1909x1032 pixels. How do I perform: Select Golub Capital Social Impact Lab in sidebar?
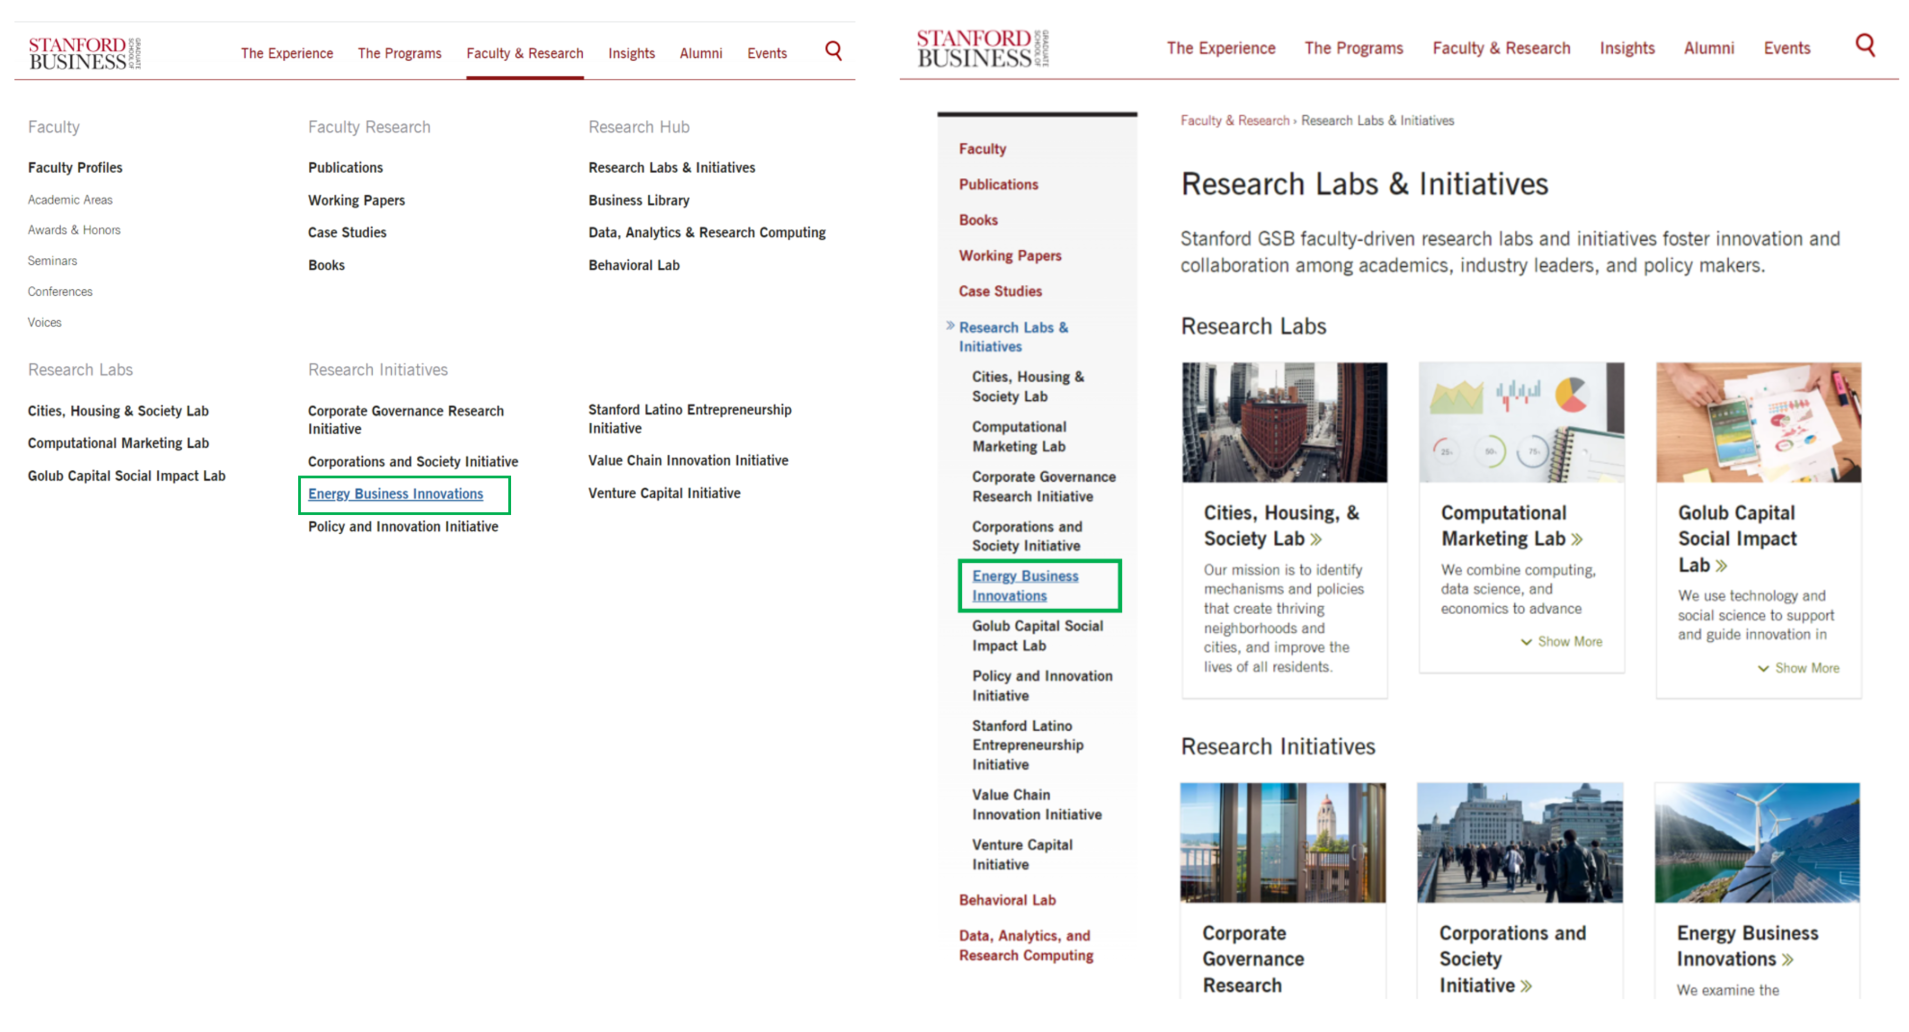tap(1037, 636)
